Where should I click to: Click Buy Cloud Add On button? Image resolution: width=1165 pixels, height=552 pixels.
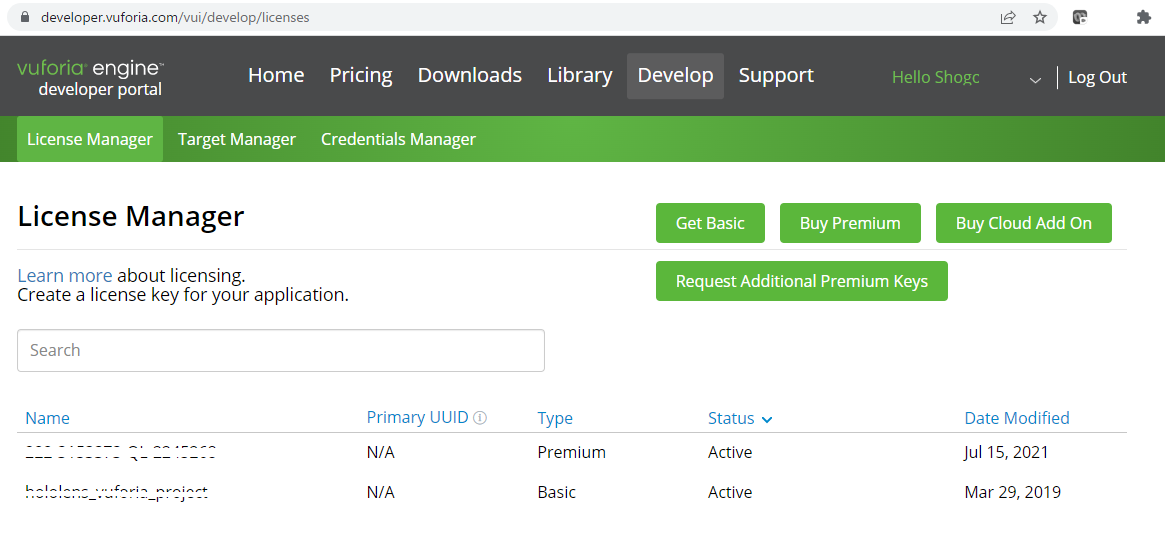(x=1023, y=223)
